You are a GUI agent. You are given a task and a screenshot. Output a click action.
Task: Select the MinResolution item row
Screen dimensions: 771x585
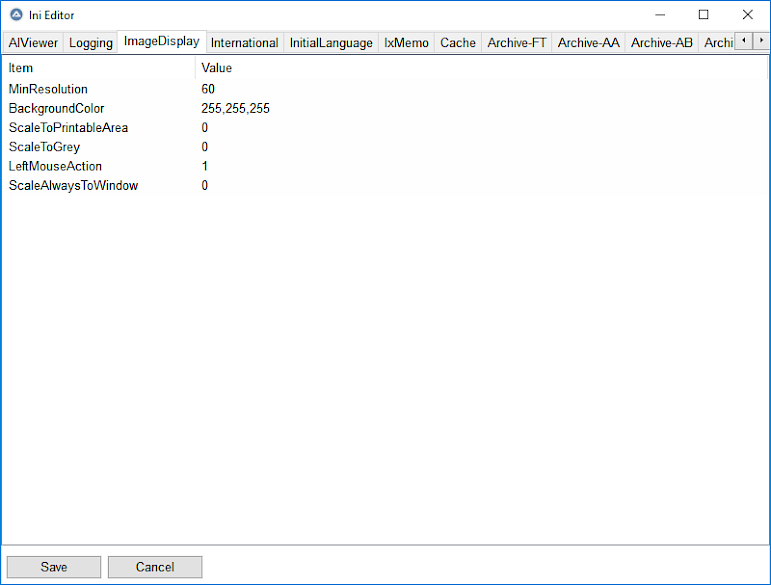click(x=48, y=89)
